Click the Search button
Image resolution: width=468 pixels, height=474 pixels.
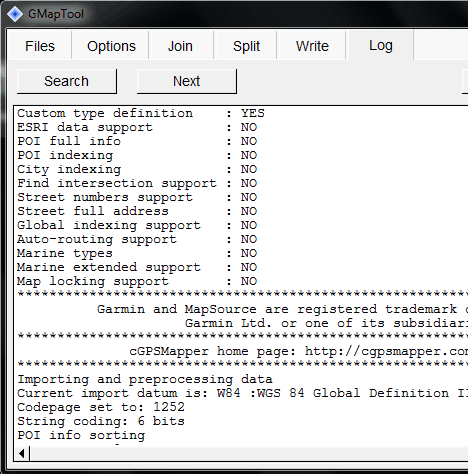67,81
